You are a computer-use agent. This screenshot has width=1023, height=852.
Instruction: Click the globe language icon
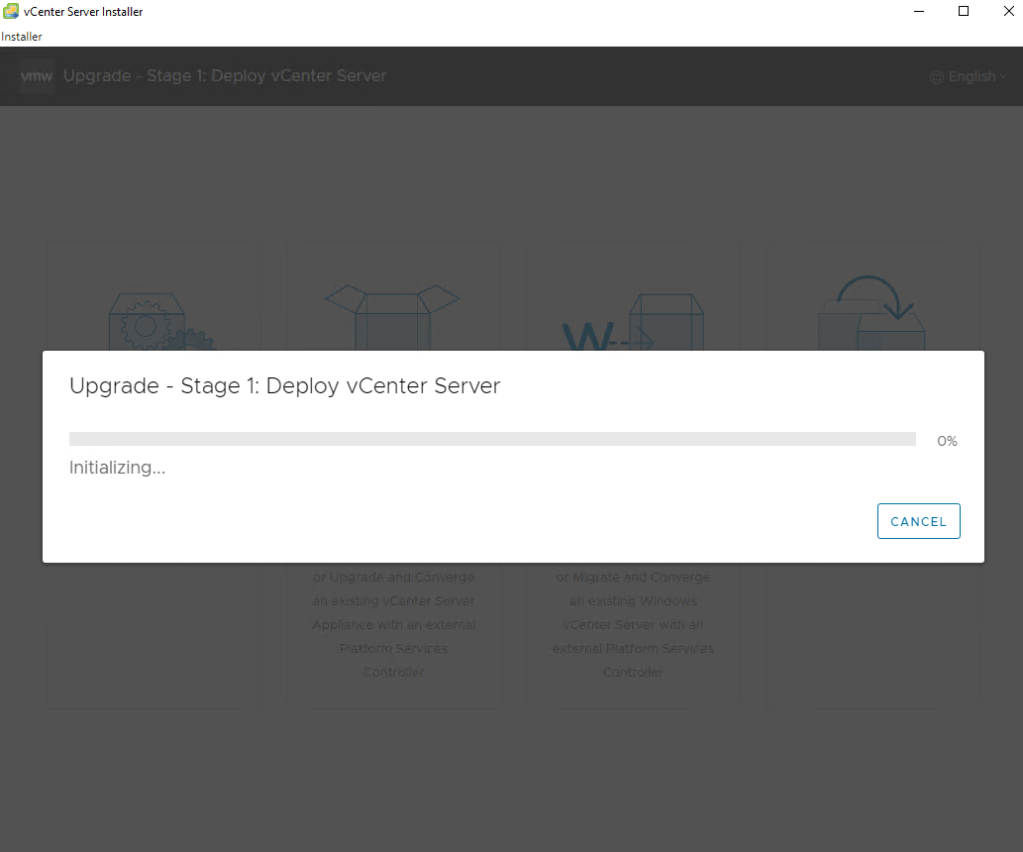coord(936,77)
